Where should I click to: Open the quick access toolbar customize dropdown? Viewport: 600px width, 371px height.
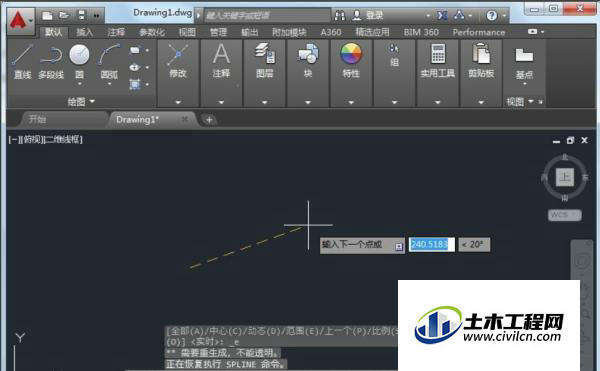point(97,16)
